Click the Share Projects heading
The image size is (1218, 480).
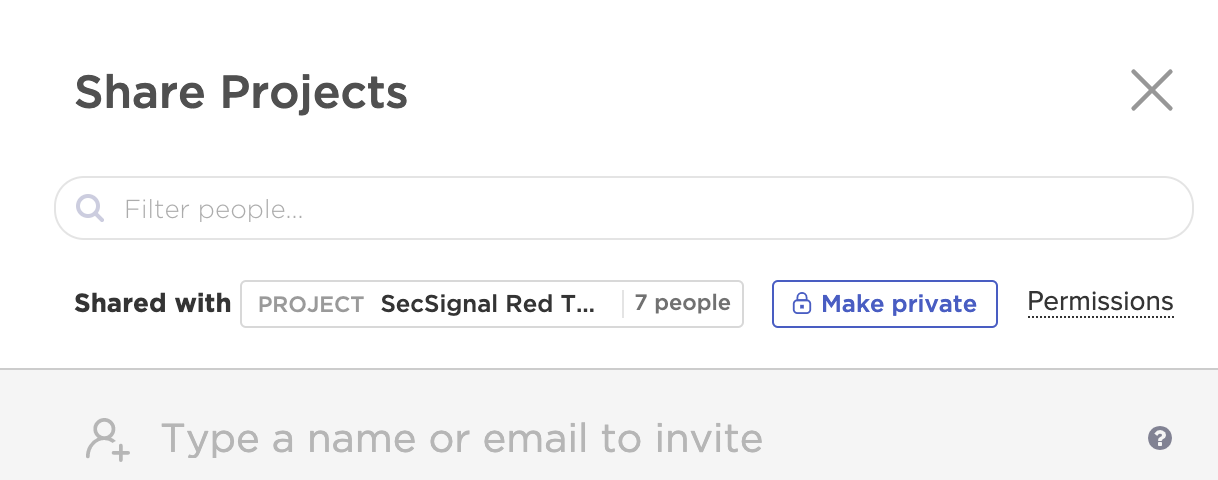(241, 92)
